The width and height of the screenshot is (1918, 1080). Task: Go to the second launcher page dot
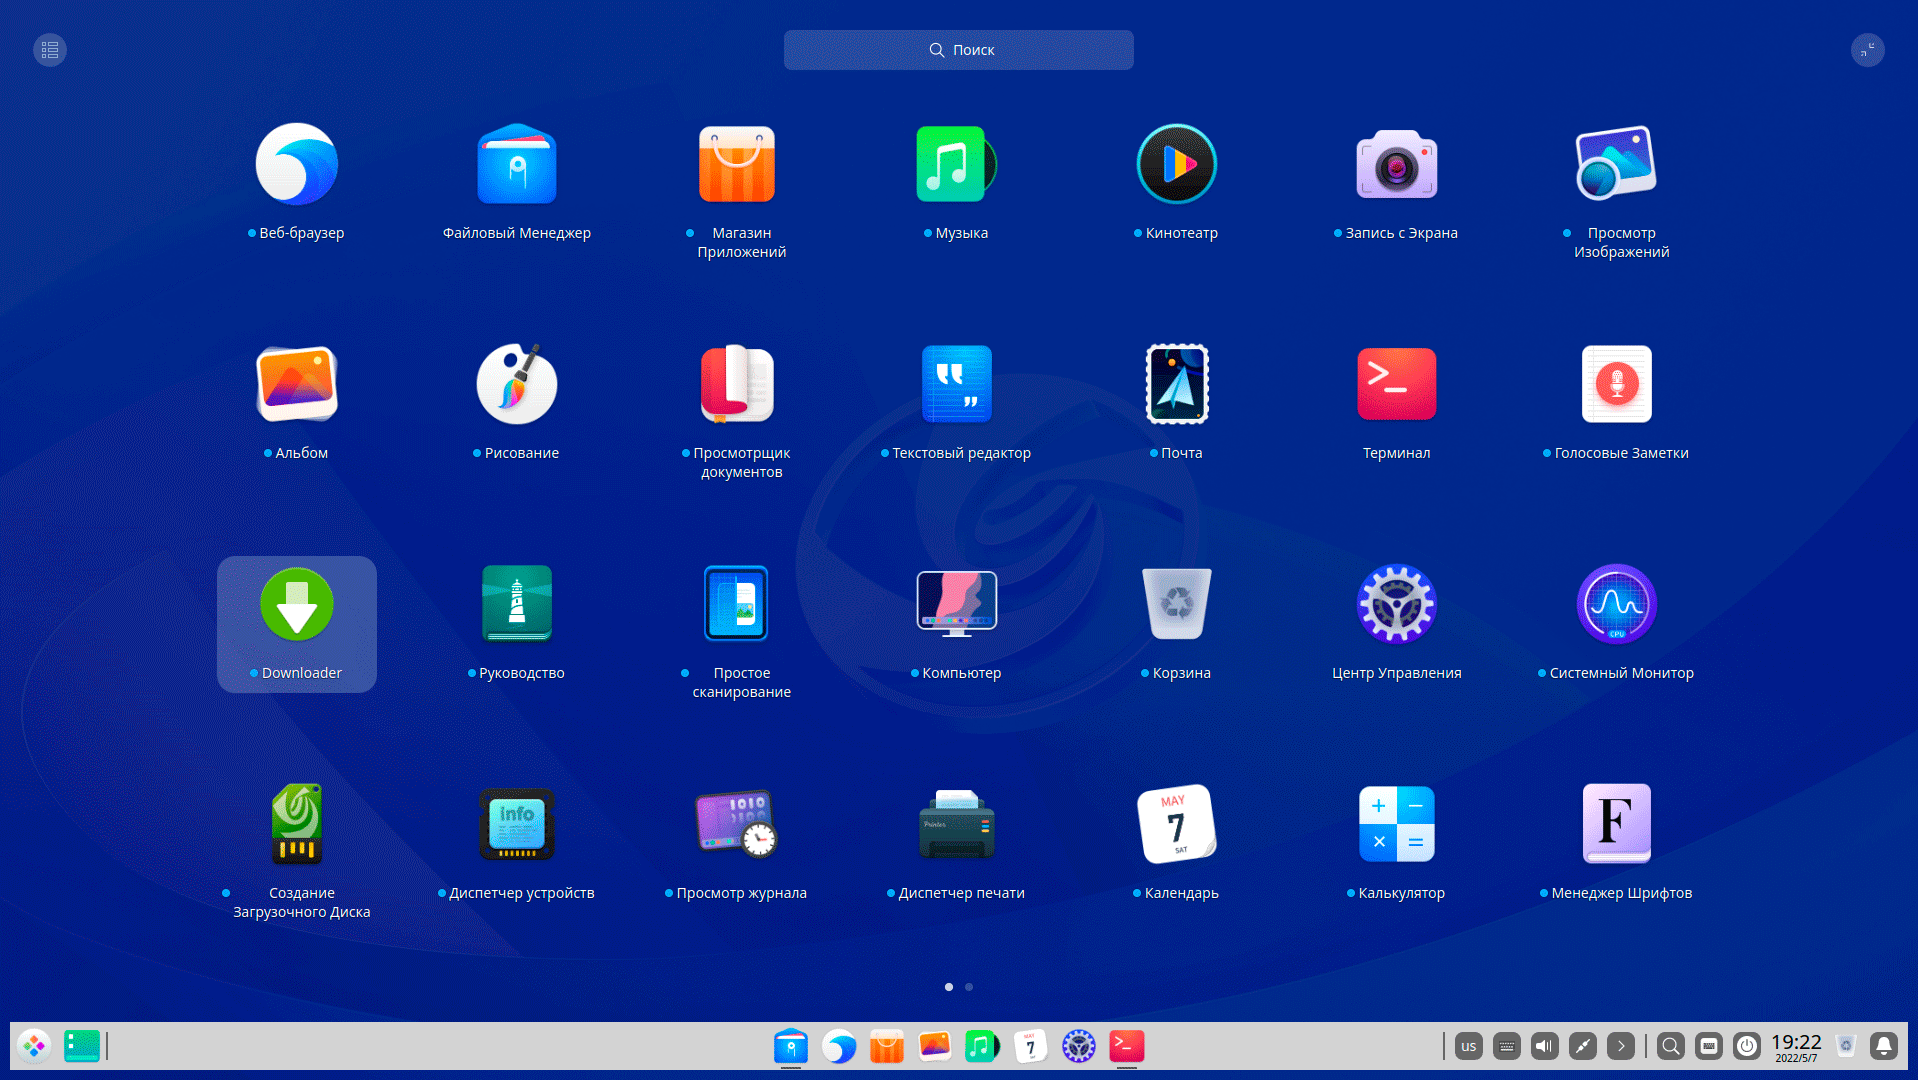point(969,987)
